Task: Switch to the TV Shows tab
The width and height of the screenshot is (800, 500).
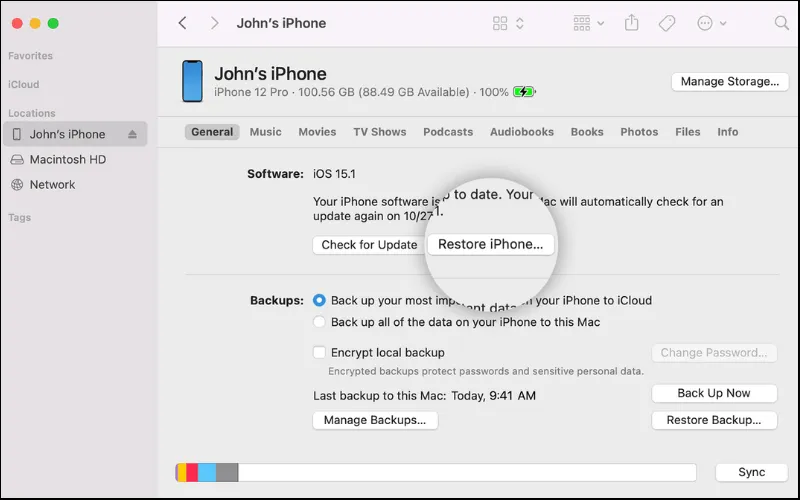Action: (380, 132)
